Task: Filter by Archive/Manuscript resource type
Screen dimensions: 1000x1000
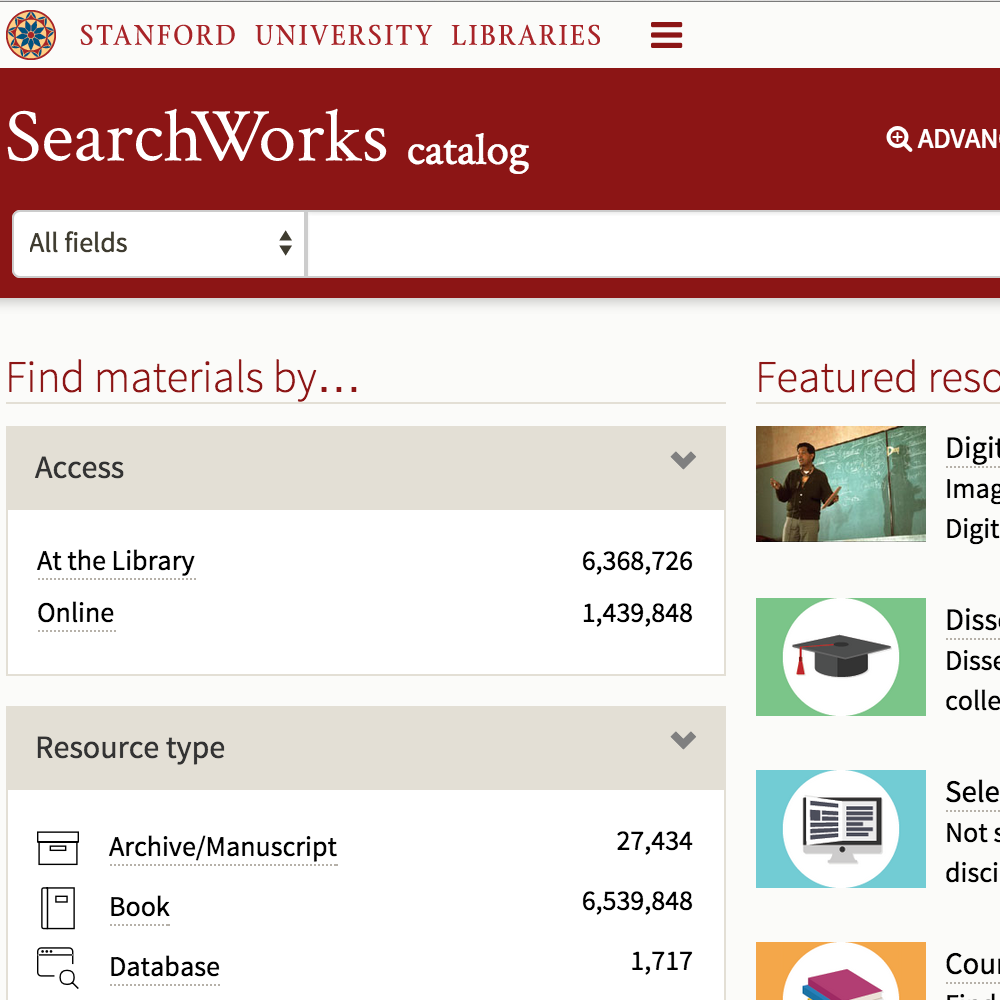Action: pyautogui.click(x=223, y=848)
